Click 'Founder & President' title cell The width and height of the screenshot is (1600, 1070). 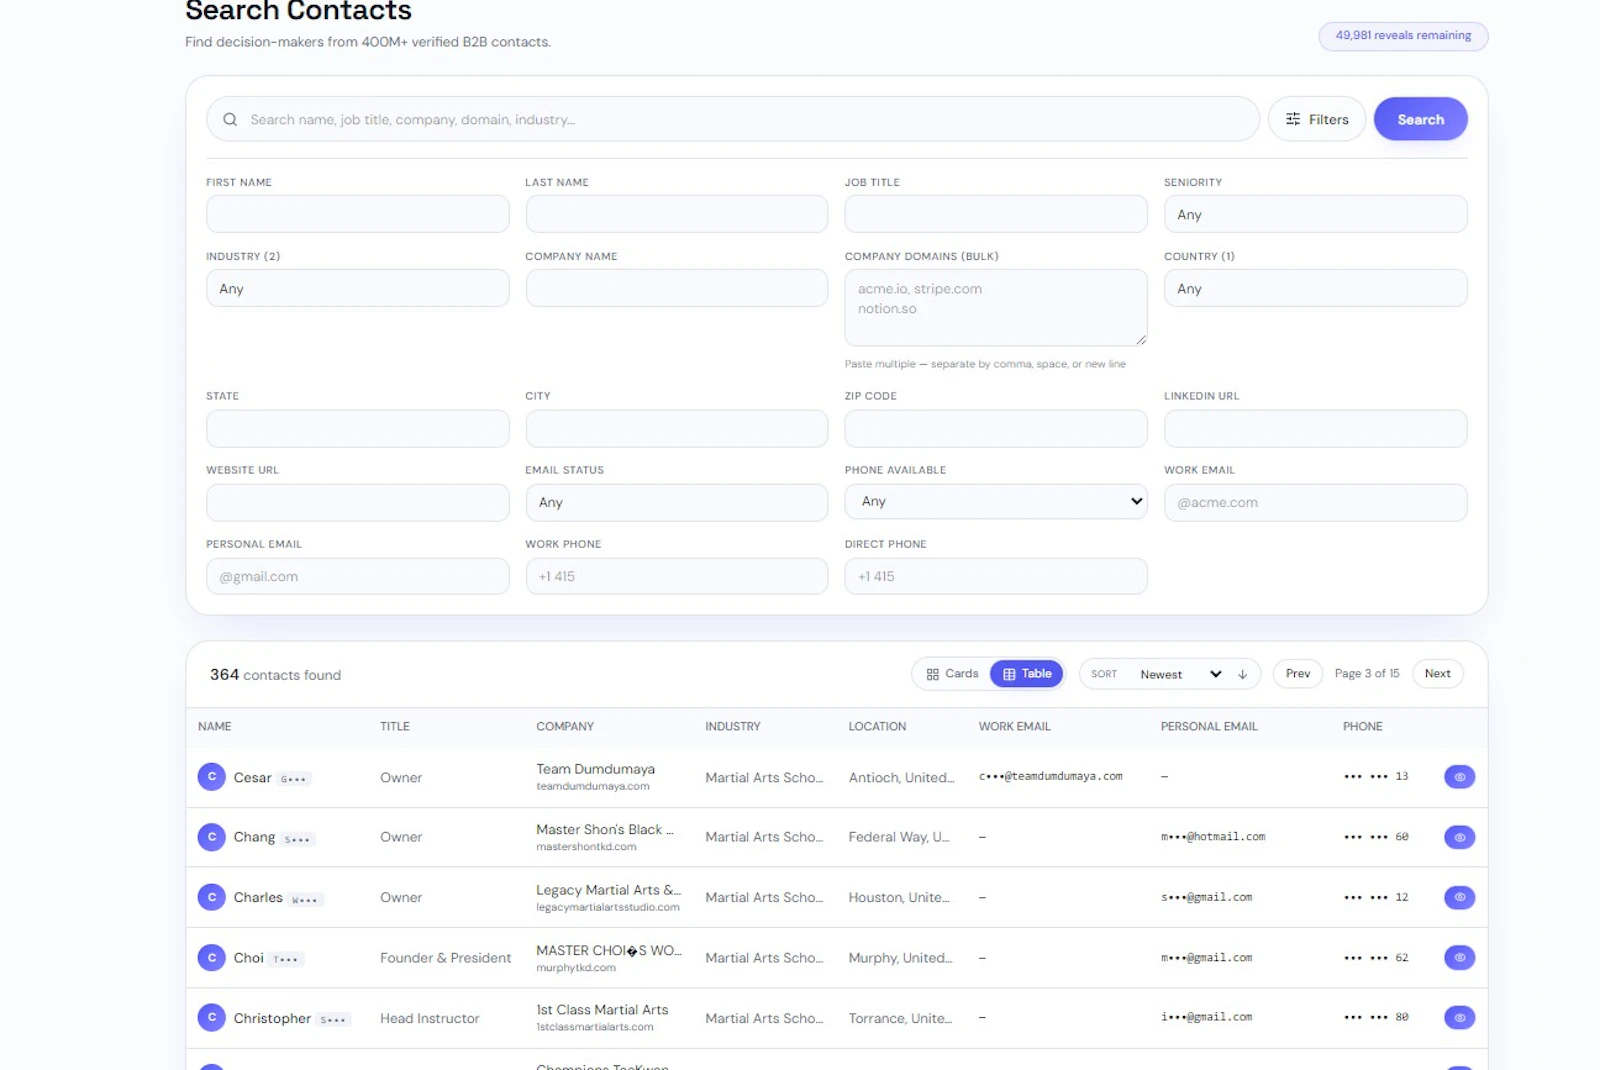point(445,958)
